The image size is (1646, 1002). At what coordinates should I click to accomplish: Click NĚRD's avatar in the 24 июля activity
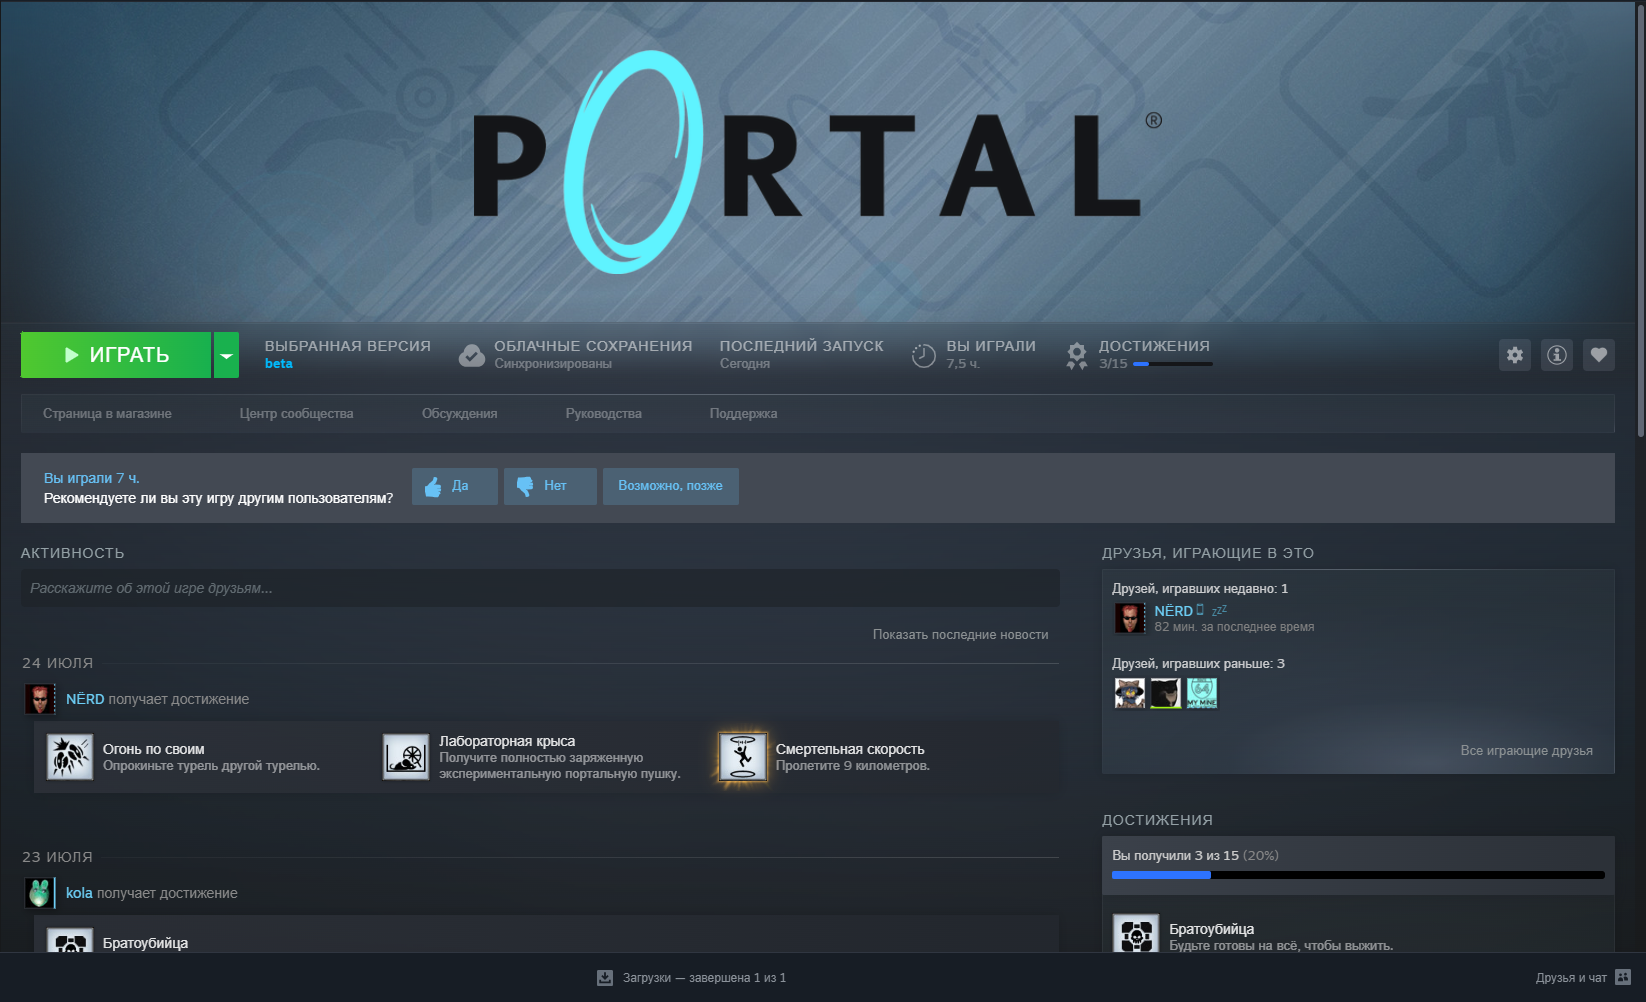[x=40, y=699]
